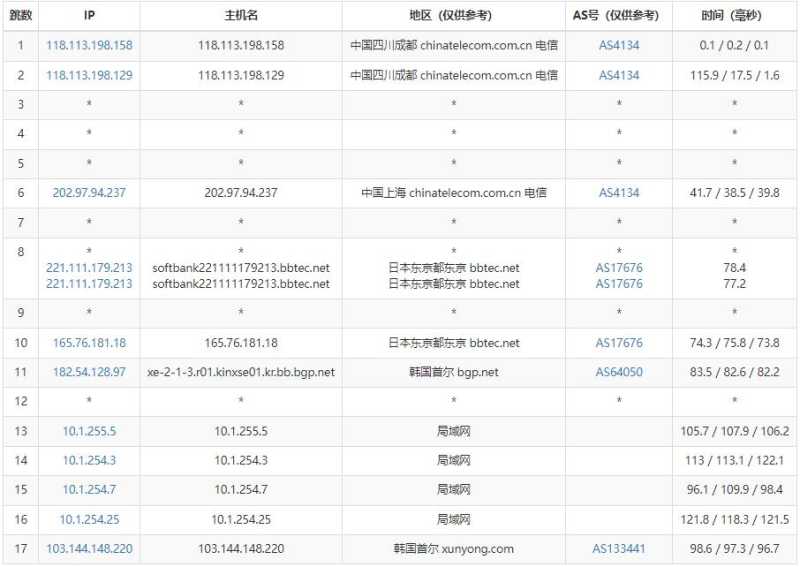Click timing 105.7 / 107.9 / 106.2

click(x=734, y=431)
